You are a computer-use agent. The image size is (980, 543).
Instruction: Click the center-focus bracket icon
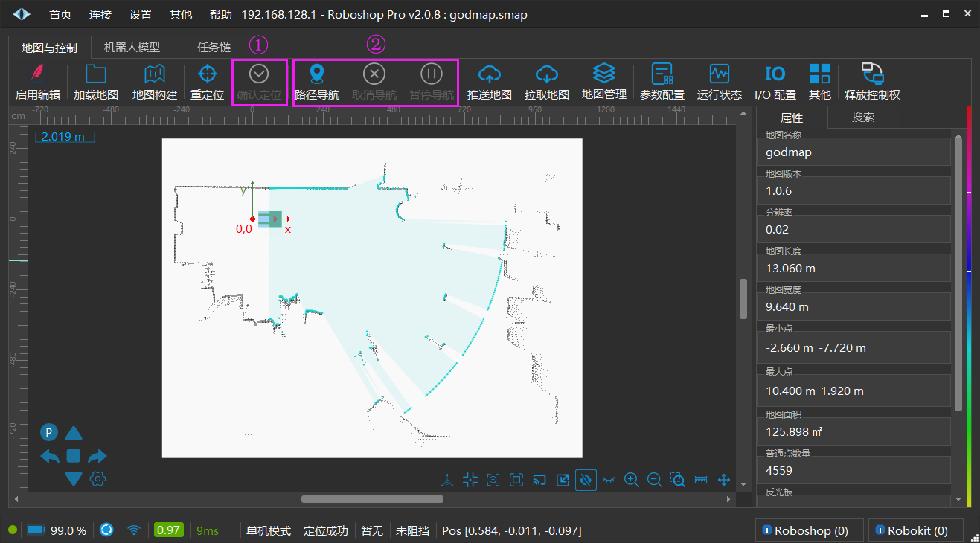point(493,480)
